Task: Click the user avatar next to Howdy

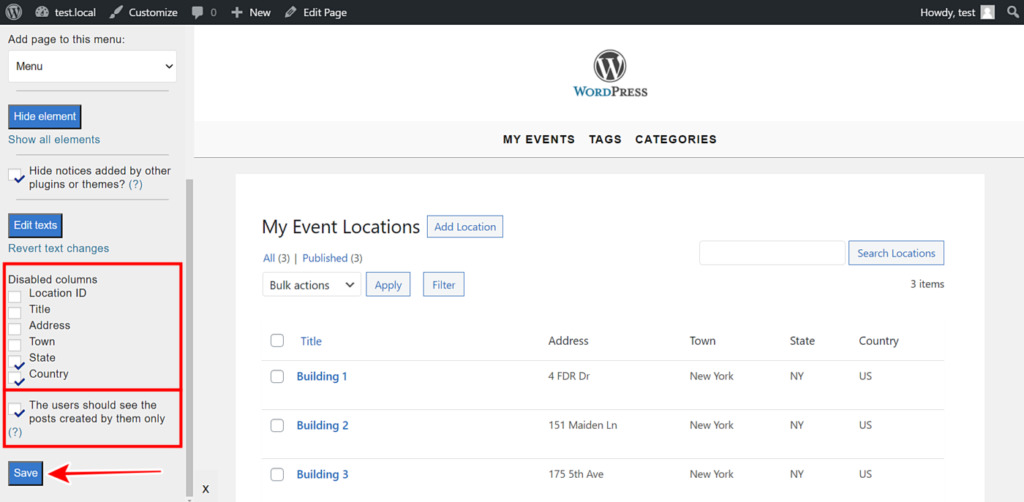Action: pyautogui.click(x=987, y=12)
